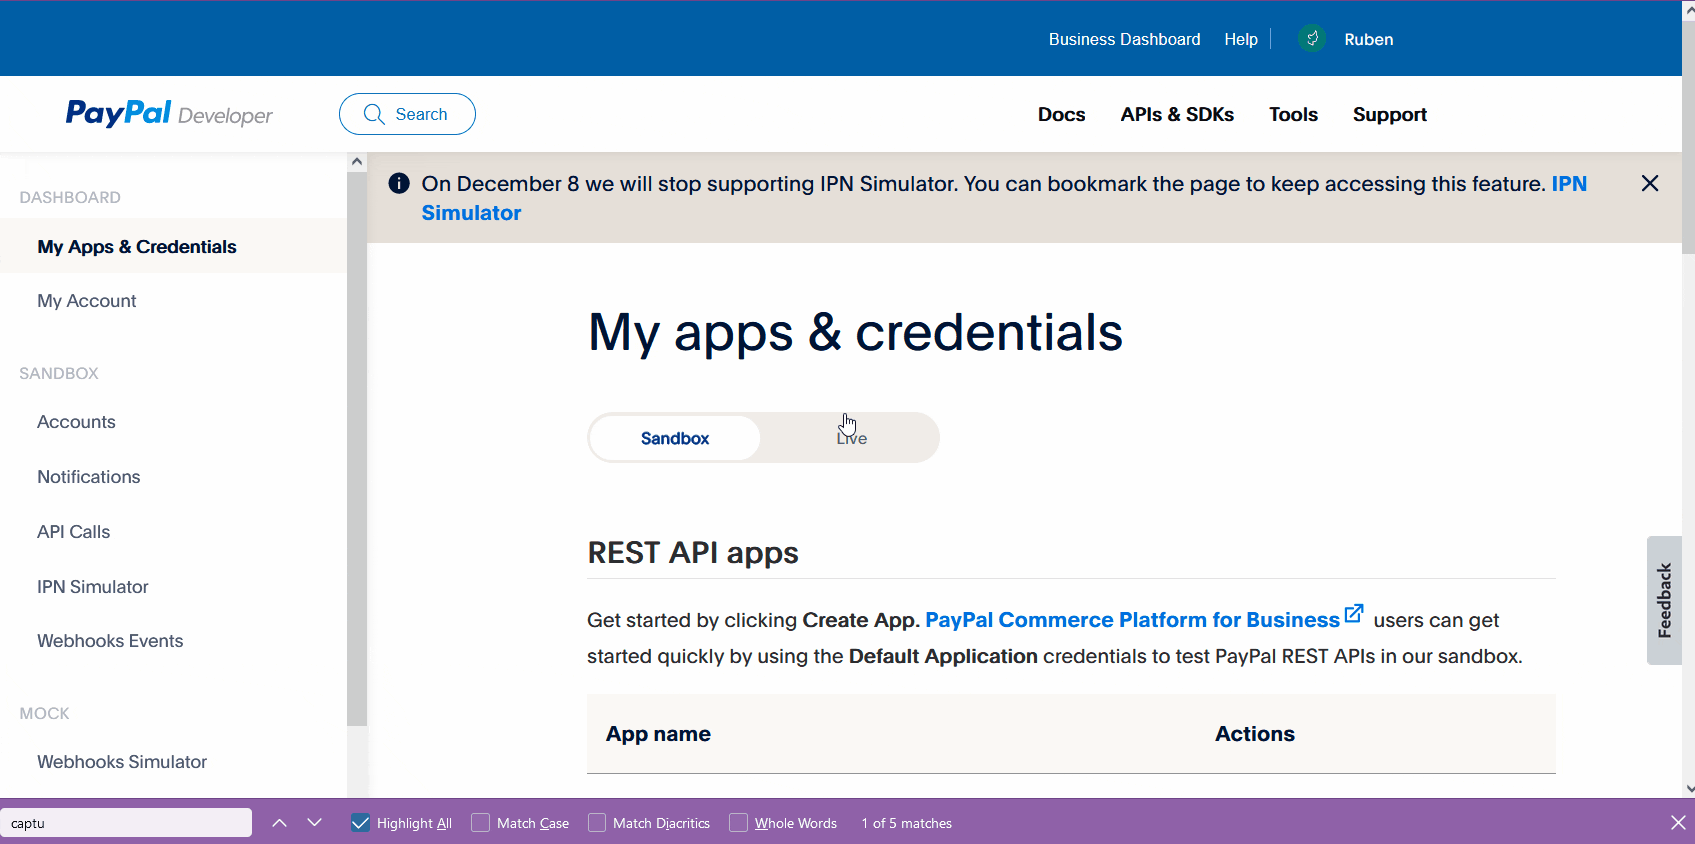Click the PayPal Developer logo
This screenshot has height=844, width=1695.
tap(169, 114)
